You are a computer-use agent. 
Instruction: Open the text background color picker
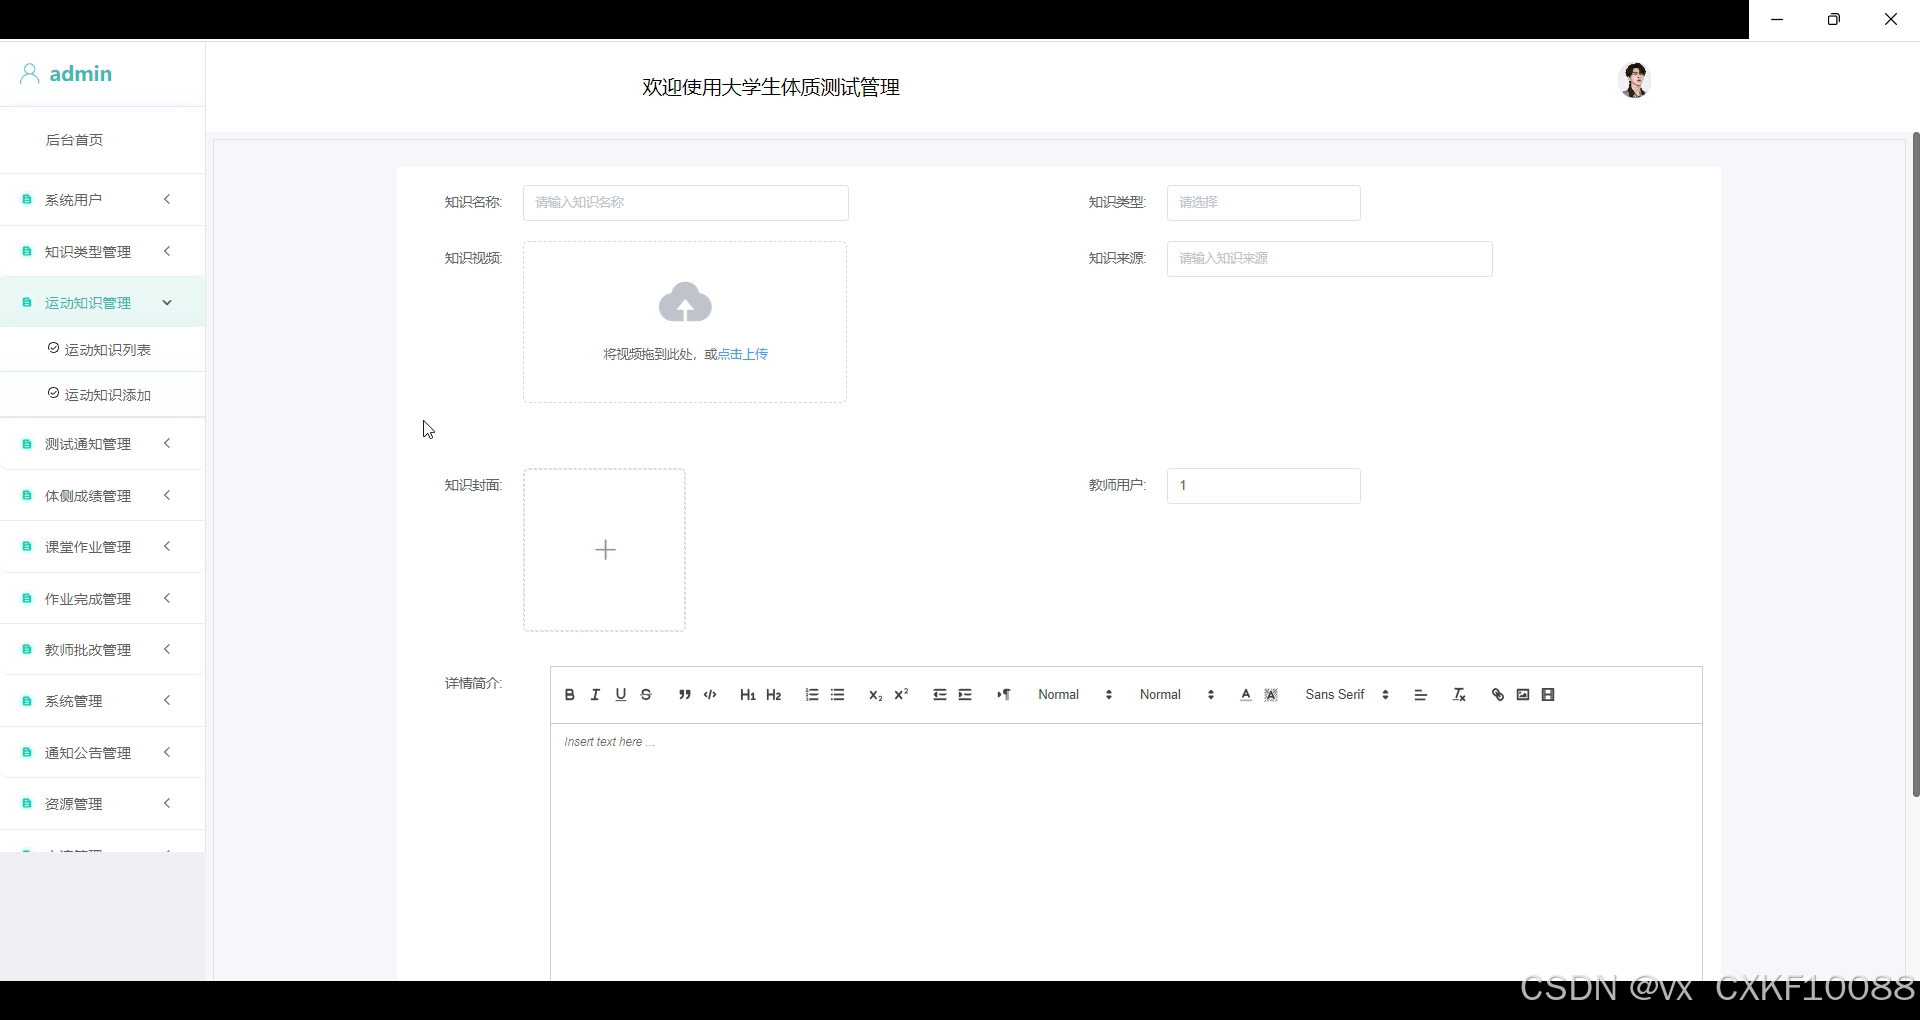coord(1271,695)
